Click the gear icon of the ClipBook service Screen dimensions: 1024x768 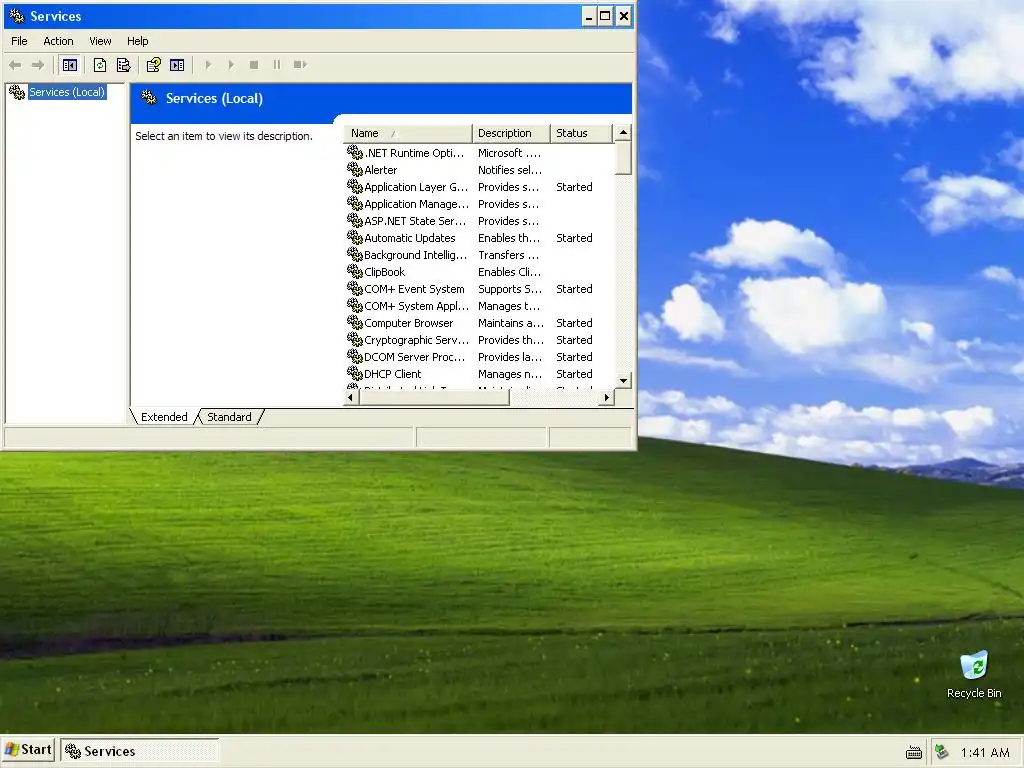pos(355,272)
